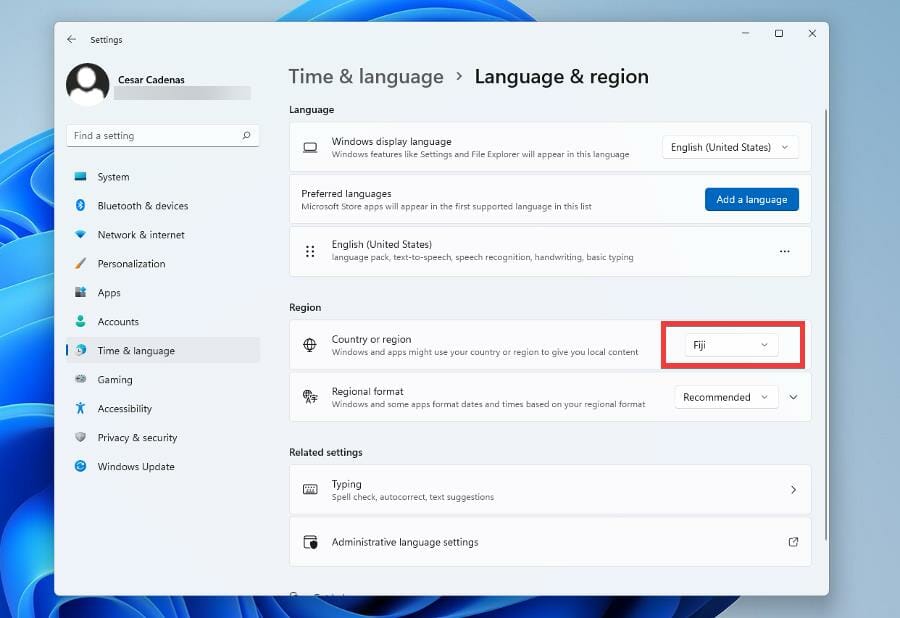Click the Personalization brush icon

(80, 263)
